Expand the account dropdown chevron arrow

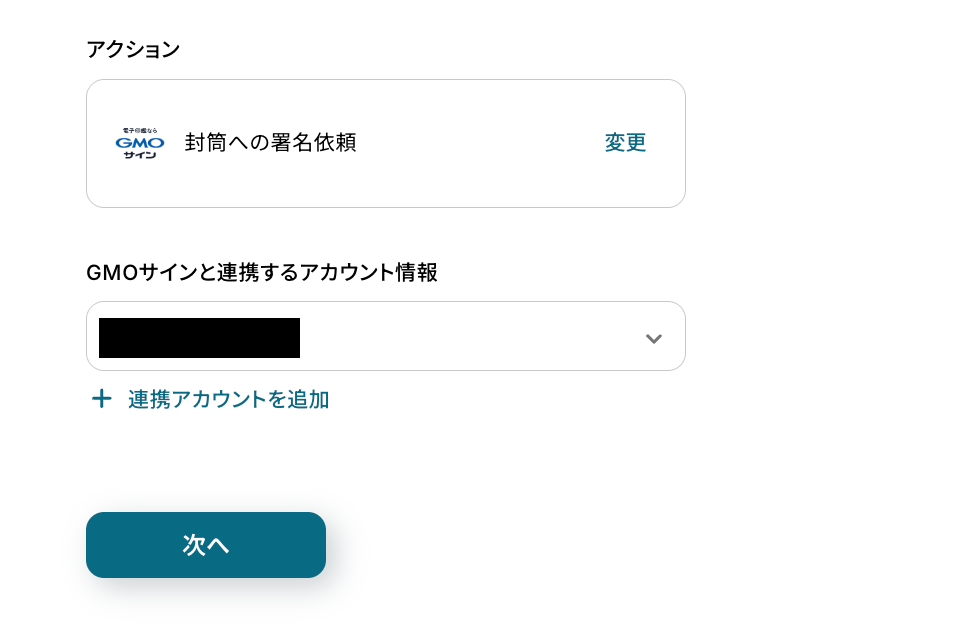point(654,338)
